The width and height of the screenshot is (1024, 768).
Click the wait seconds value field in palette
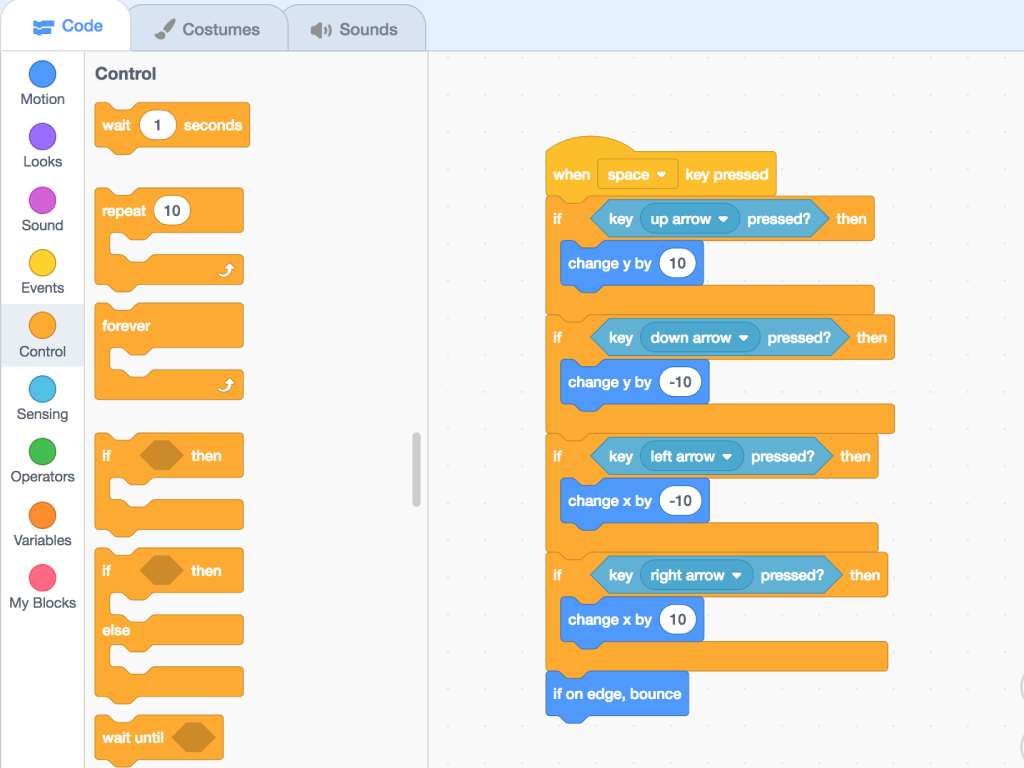point(157,125)
